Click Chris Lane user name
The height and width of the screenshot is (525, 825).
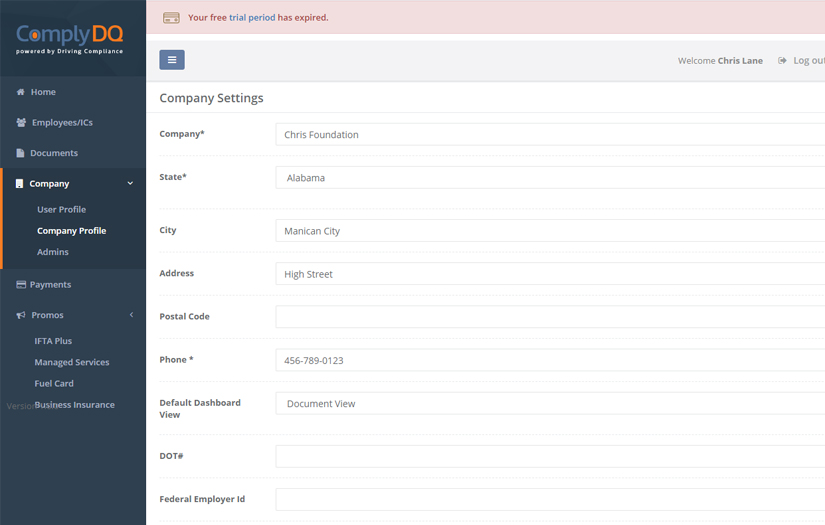(740, 60)
